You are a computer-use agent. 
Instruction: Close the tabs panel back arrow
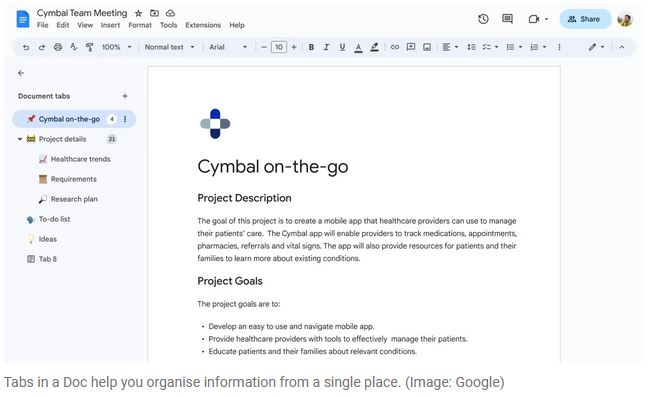[21, 73]
